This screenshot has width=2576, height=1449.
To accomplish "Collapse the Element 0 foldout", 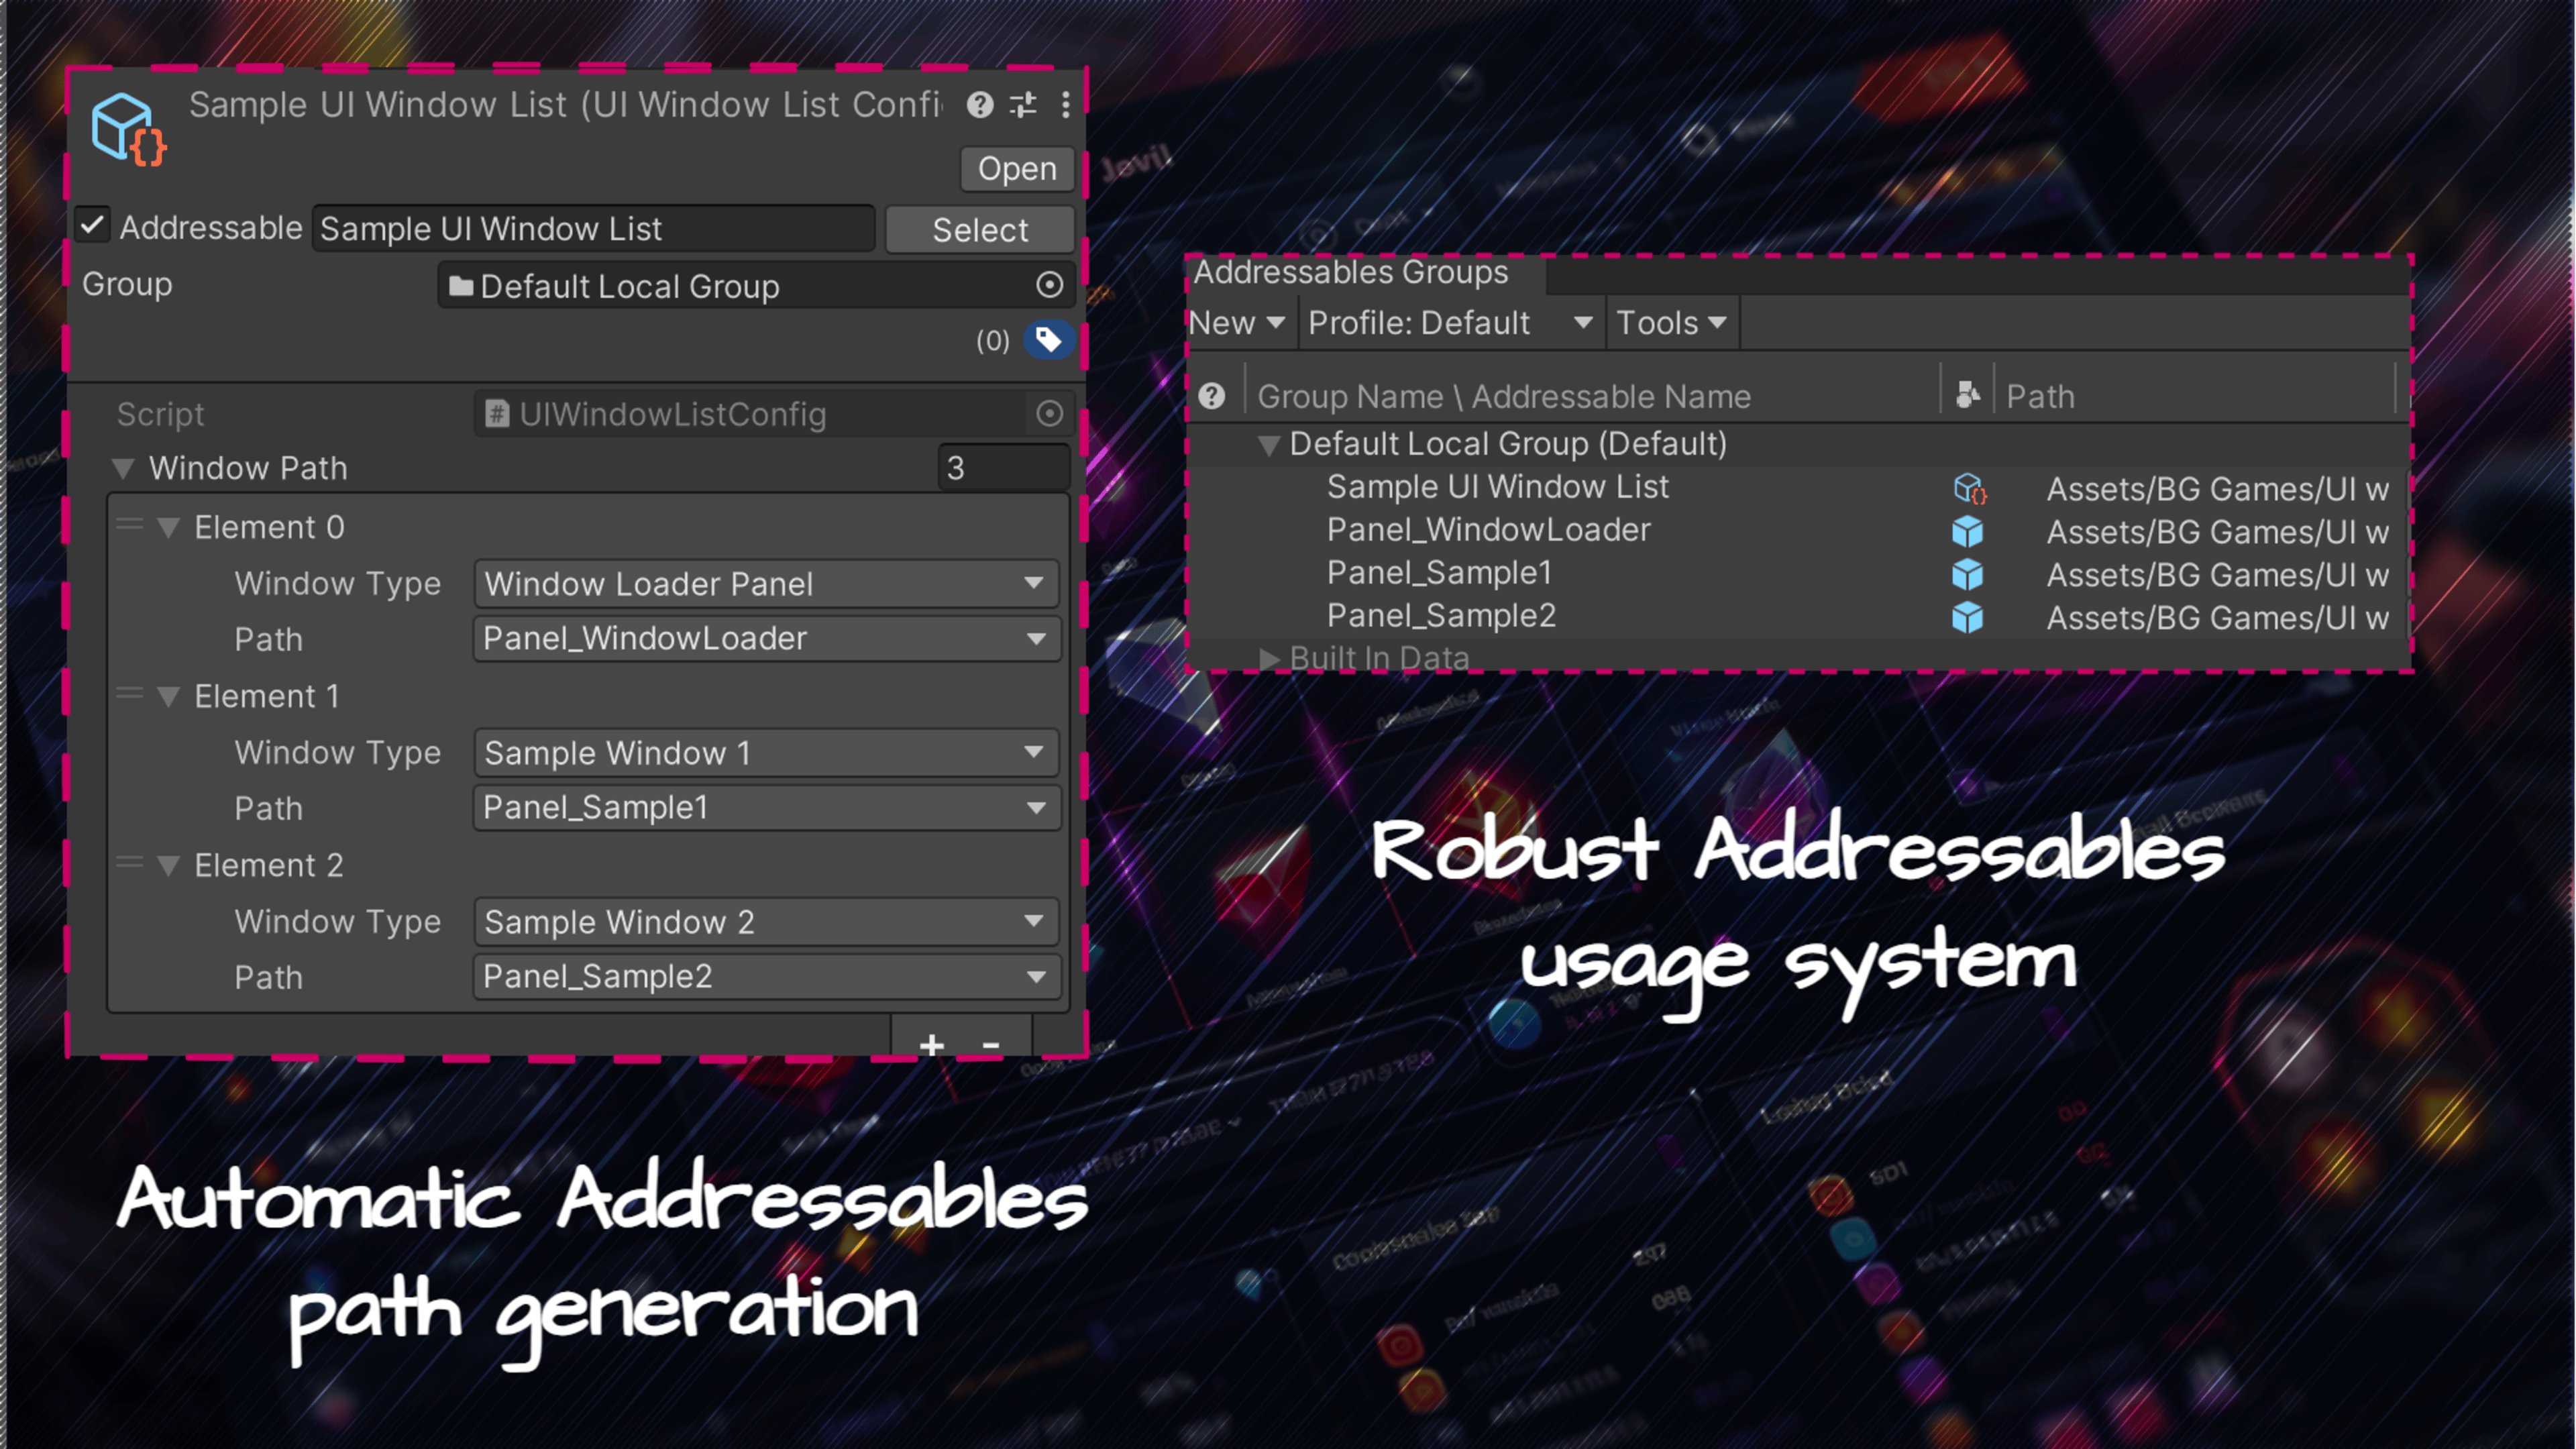I will [x=168, y=527].
